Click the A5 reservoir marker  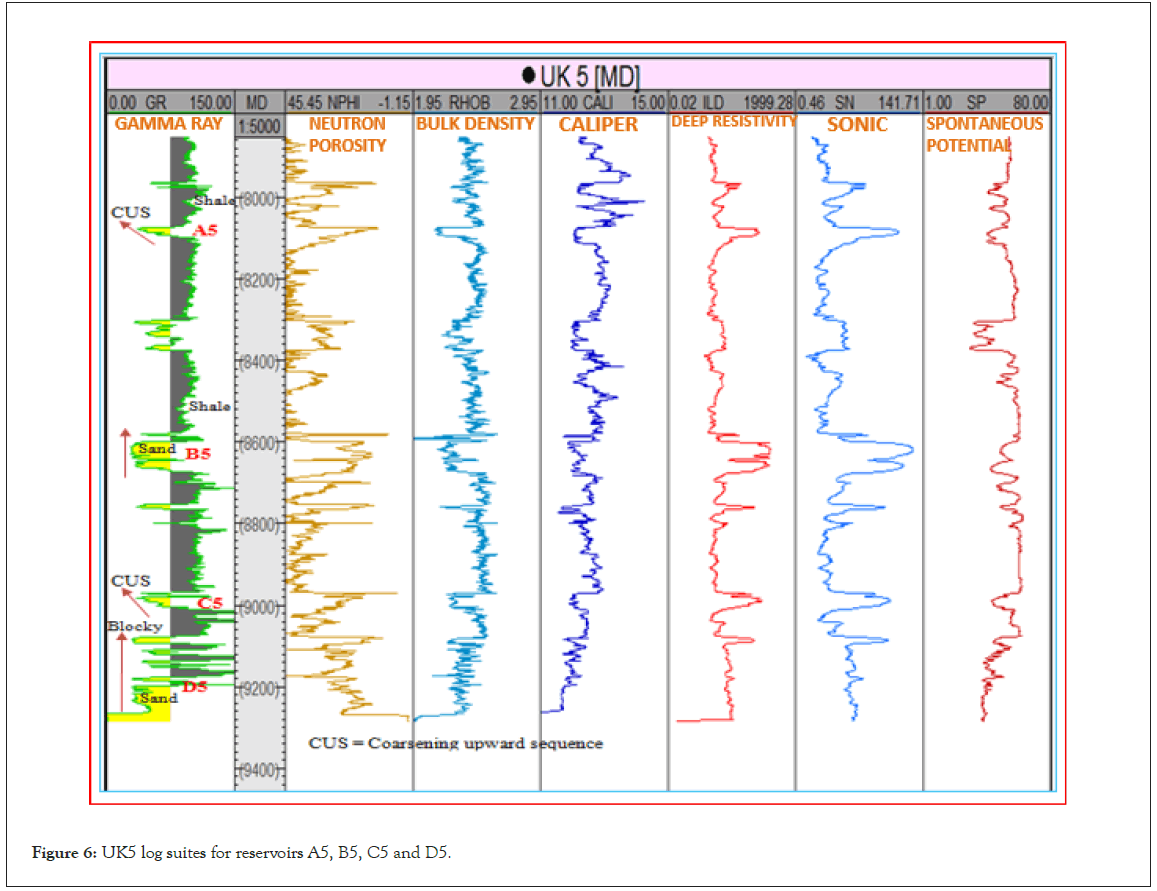click(x=205, y=231)
